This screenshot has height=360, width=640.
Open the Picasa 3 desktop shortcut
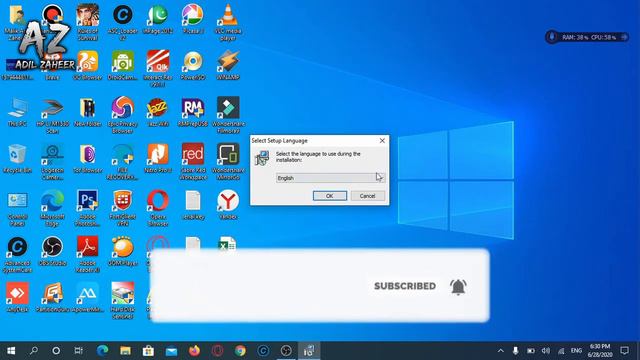(x=193, y=19)
